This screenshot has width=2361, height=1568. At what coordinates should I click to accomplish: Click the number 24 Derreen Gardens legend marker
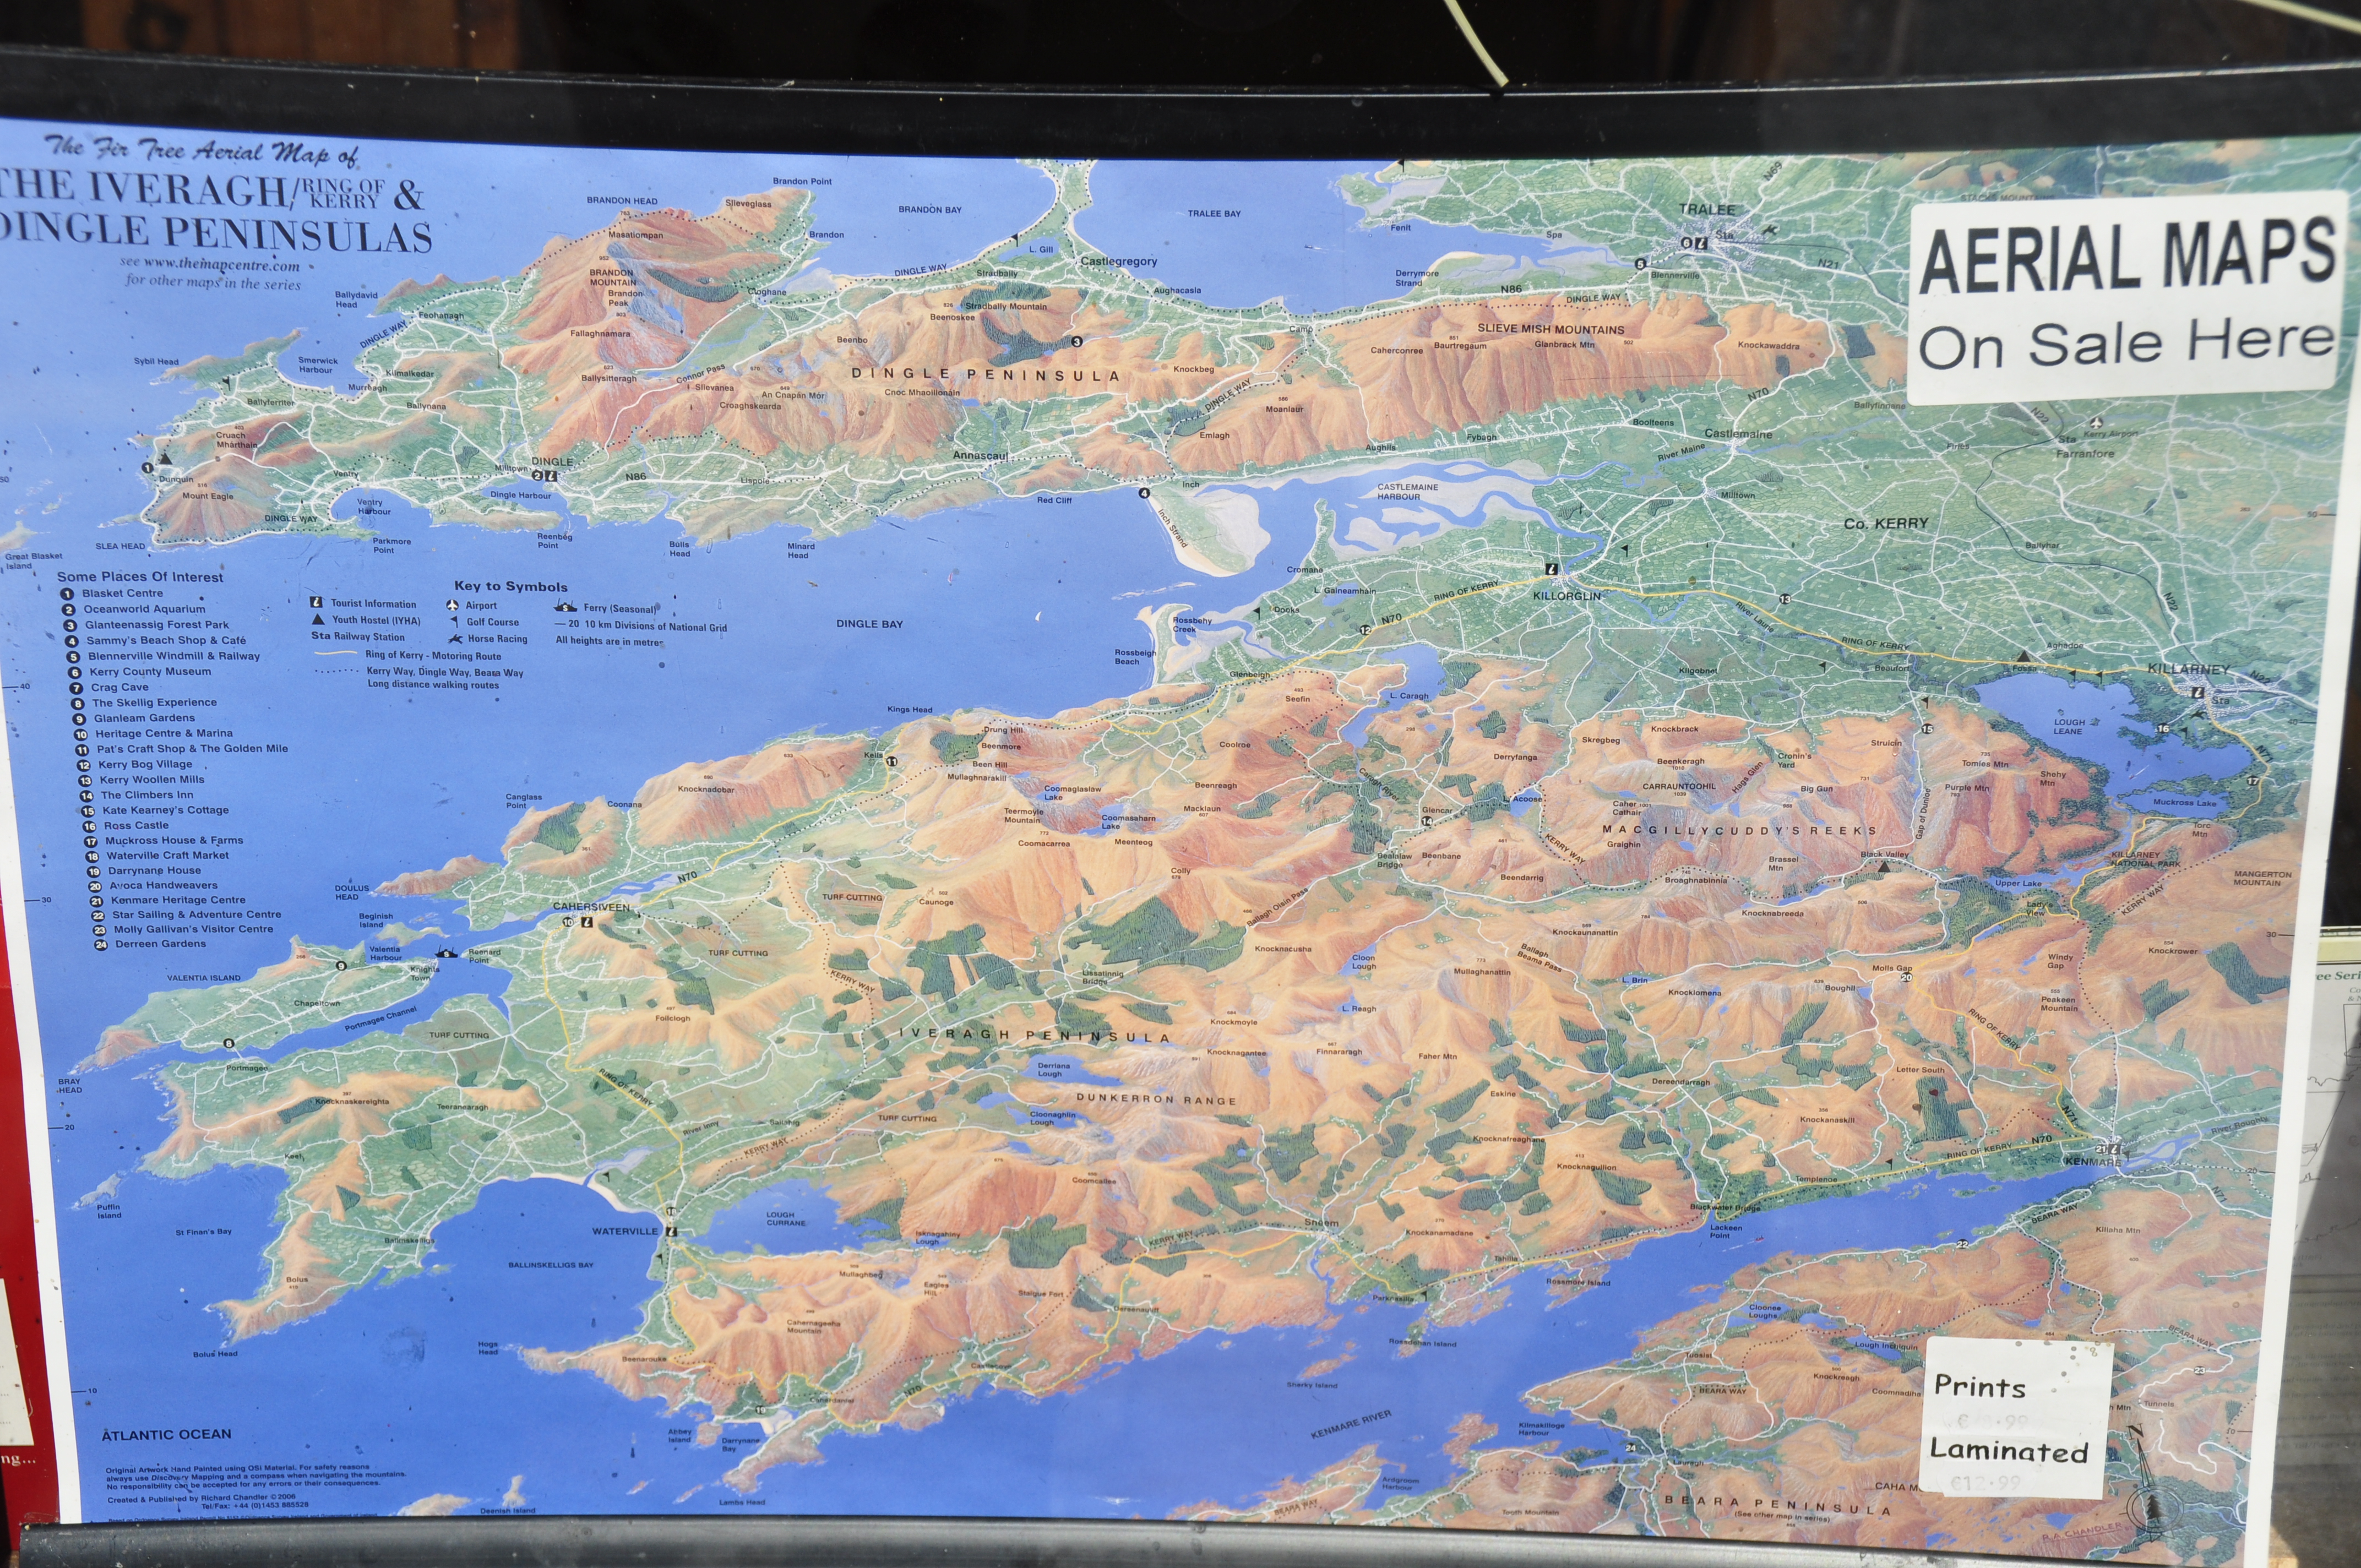(100, 945)
